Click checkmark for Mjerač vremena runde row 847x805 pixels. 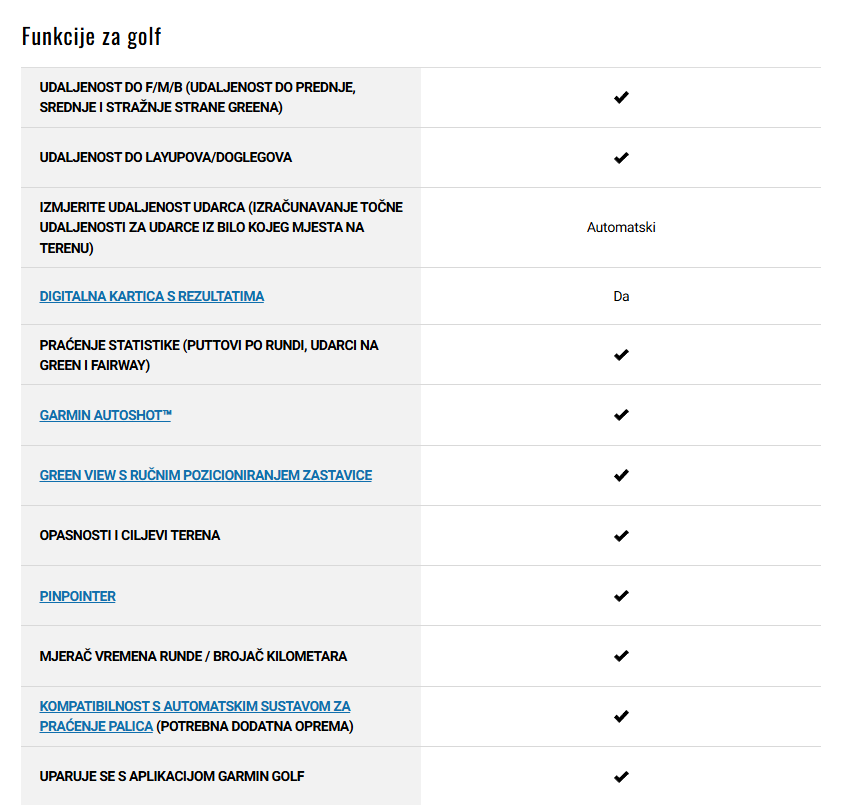(x=621, y=656)
